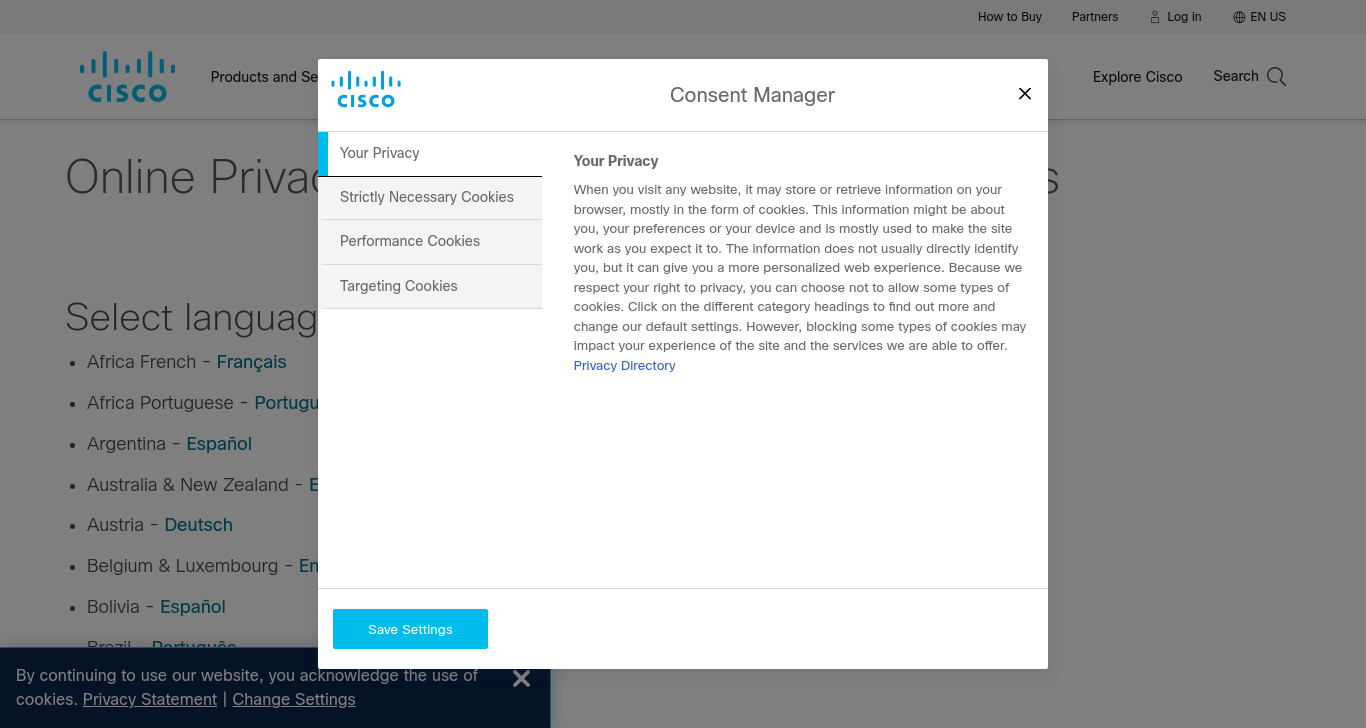Click the Save Settings button
This screenshot has width=1366, height=728.
click(410, 629)
